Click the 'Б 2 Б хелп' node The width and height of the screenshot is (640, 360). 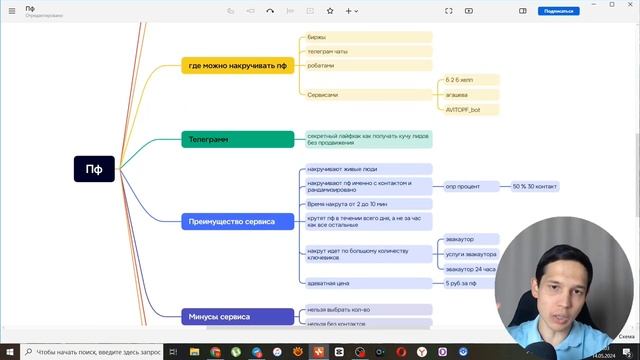pos(471,80)
